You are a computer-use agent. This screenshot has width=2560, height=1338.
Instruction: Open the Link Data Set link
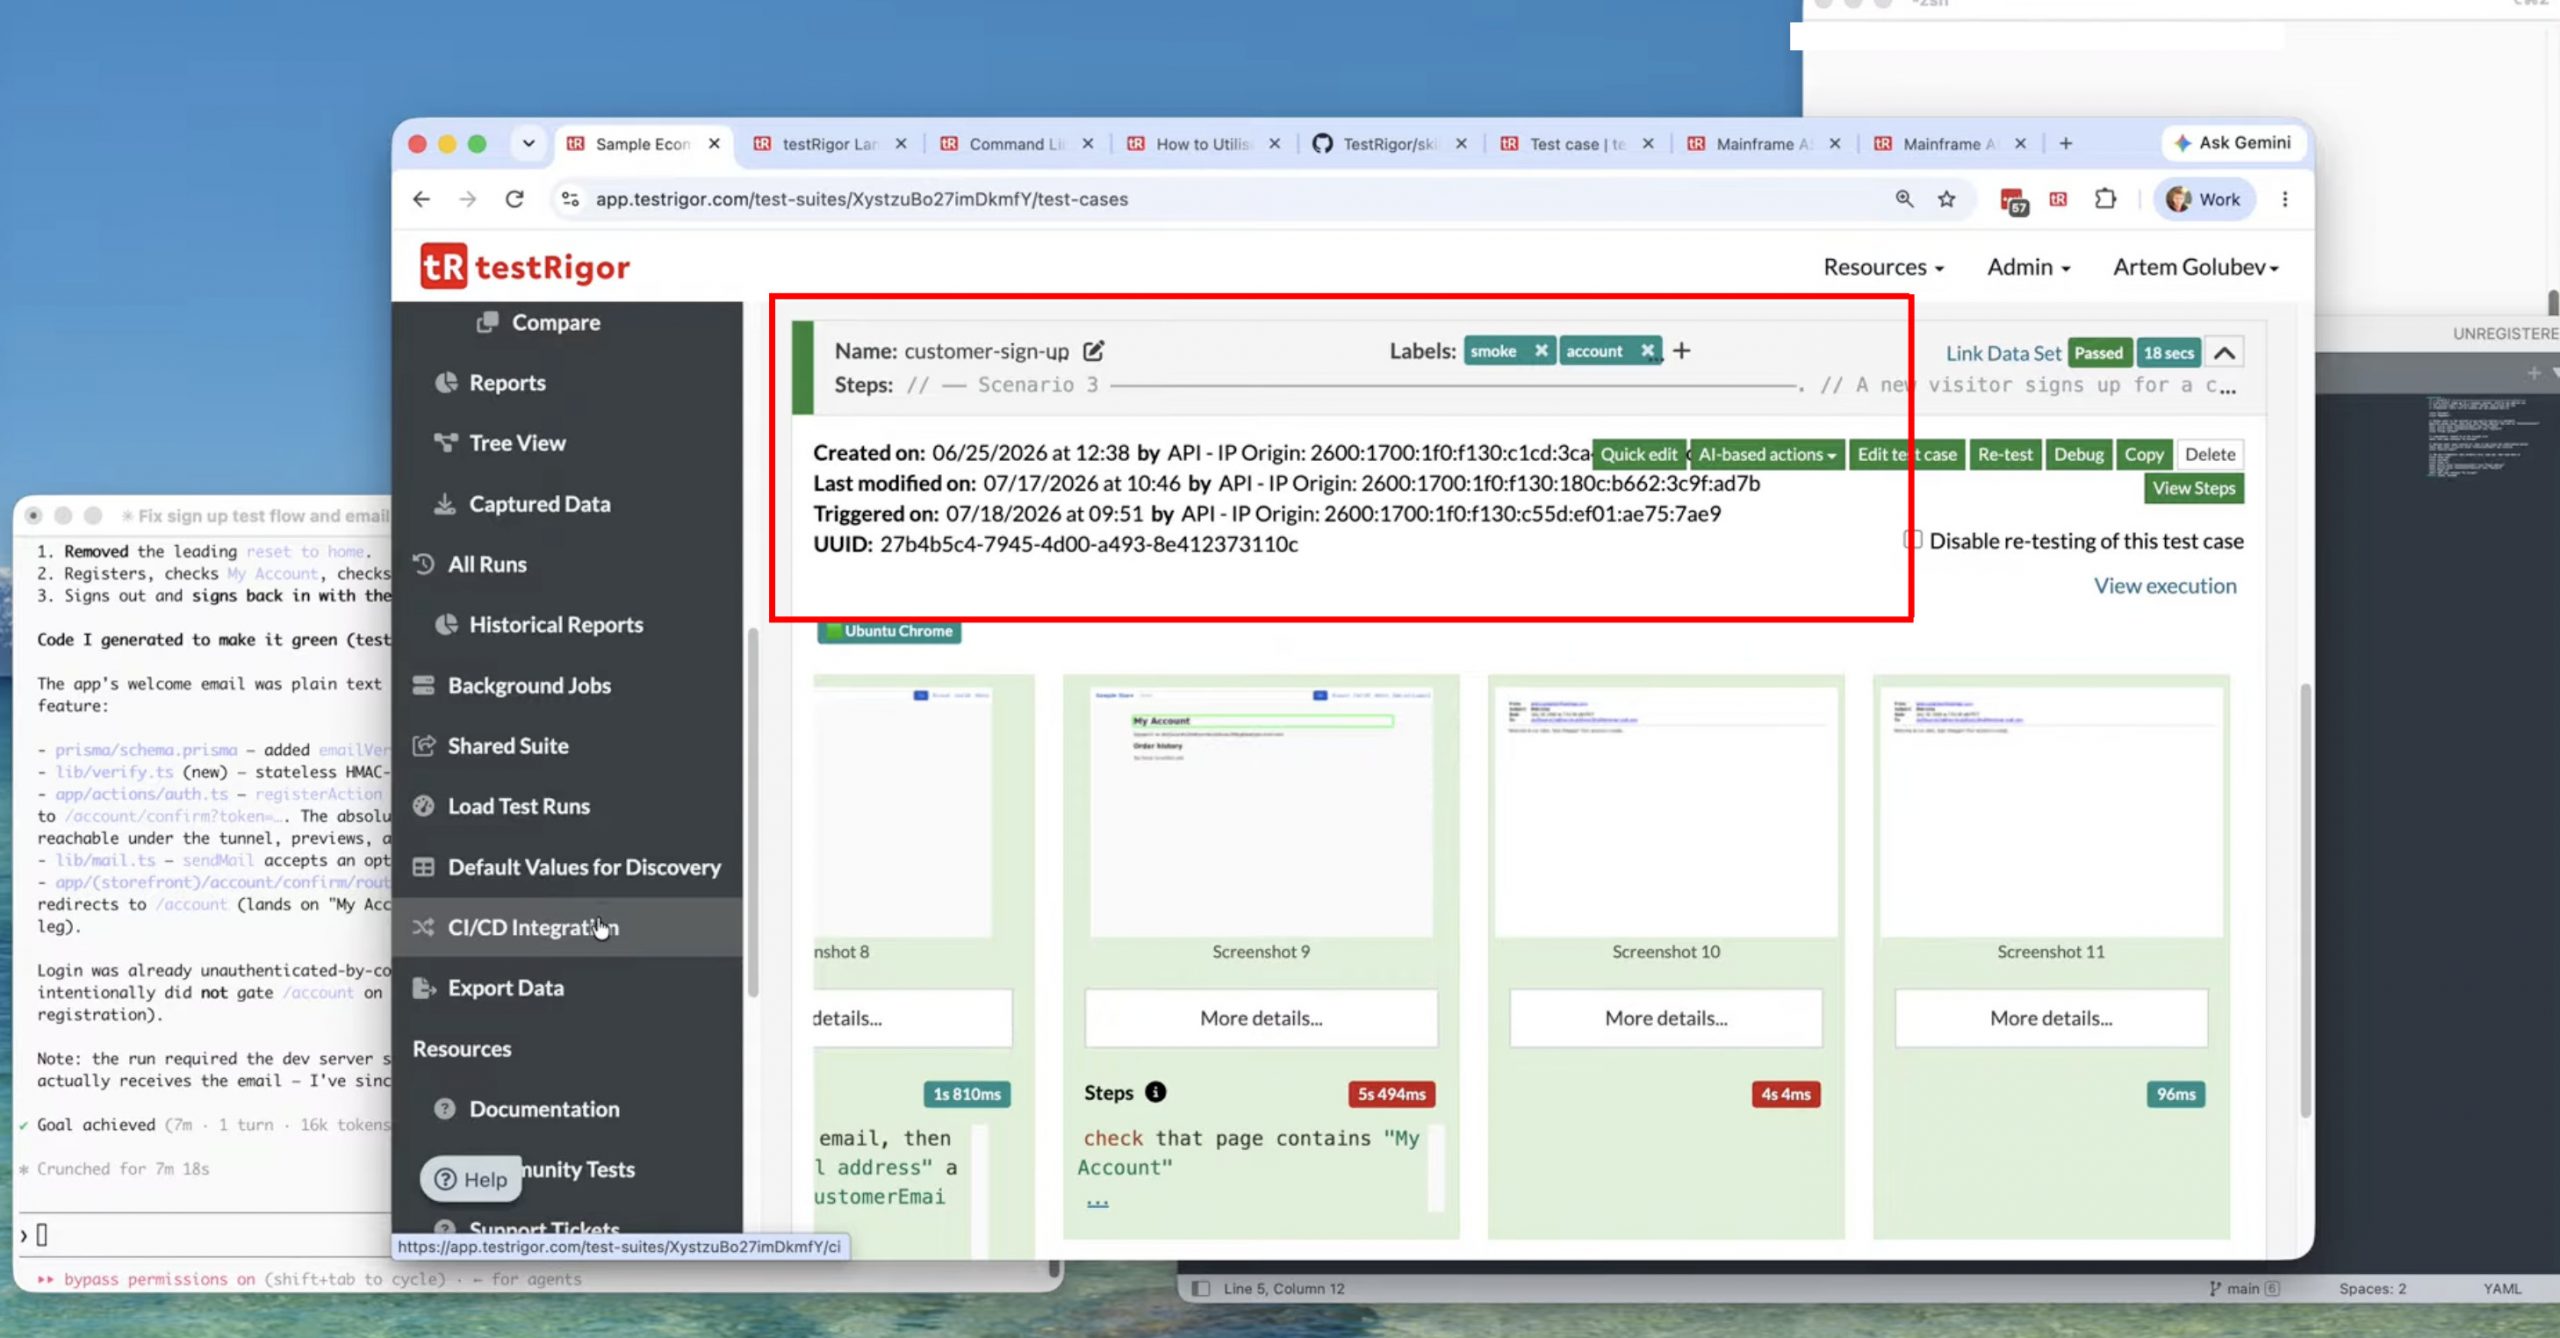[2003, 353]
